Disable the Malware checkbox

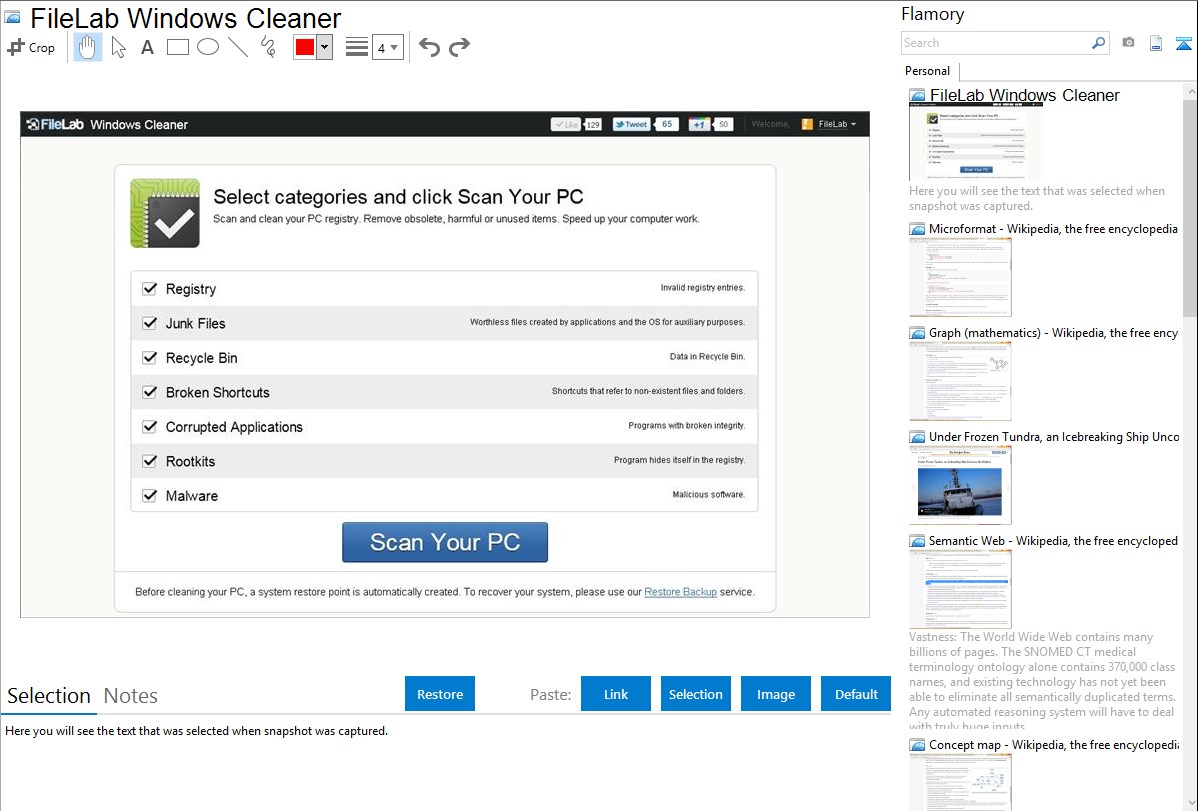tap(150, 495)
